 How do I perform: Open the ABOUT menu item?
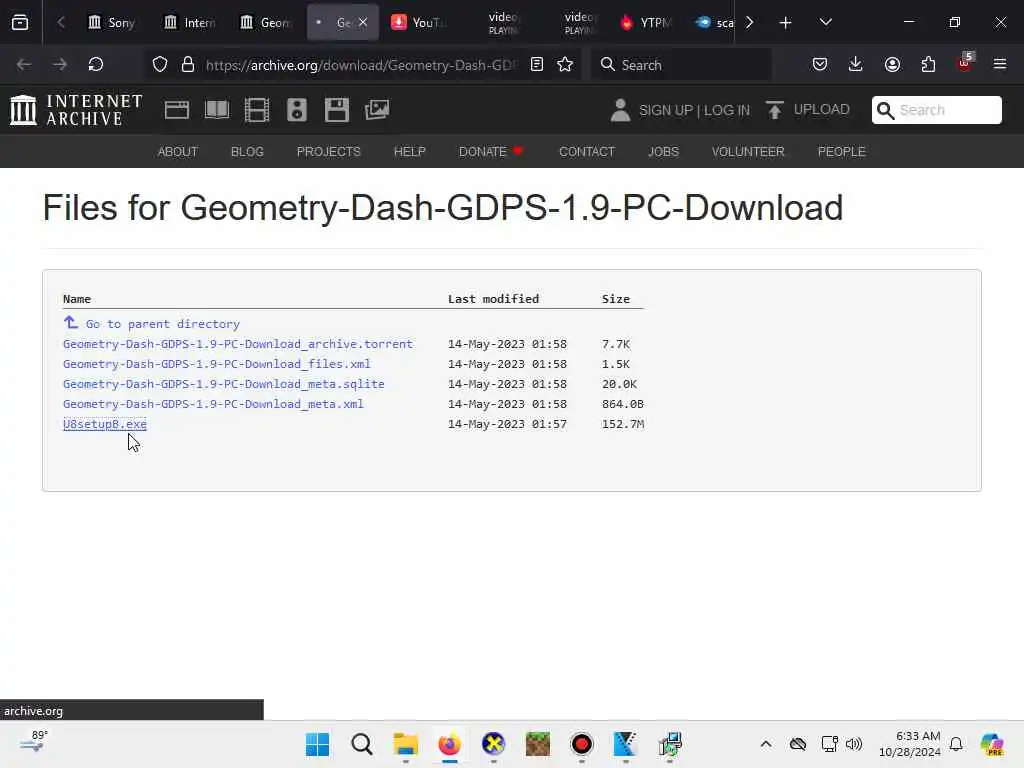click(178, 152)
